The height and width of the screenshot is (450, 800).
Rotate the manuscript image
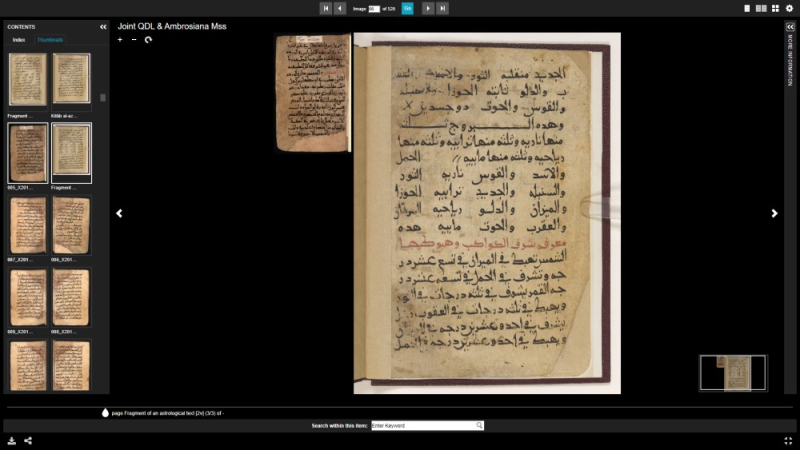[148, 39]
